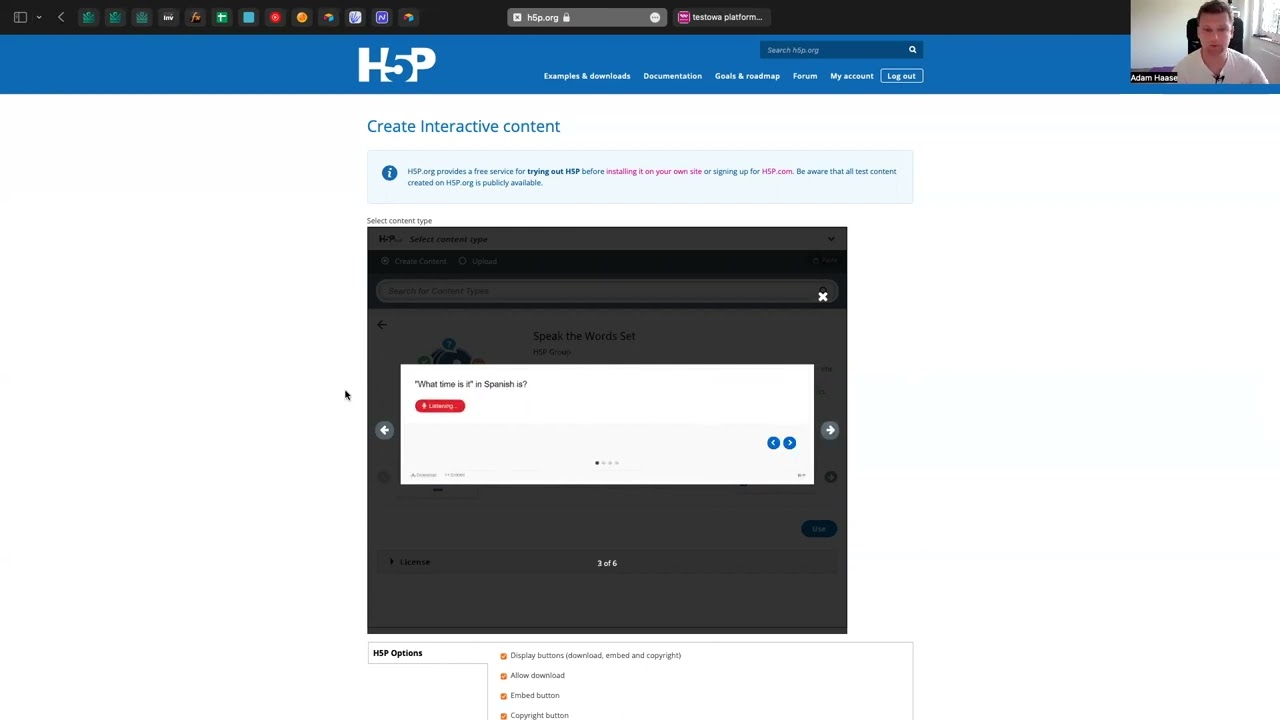Follow the trying out H5P link
This screenshot has width=1280, height=720.
point(553,171)
